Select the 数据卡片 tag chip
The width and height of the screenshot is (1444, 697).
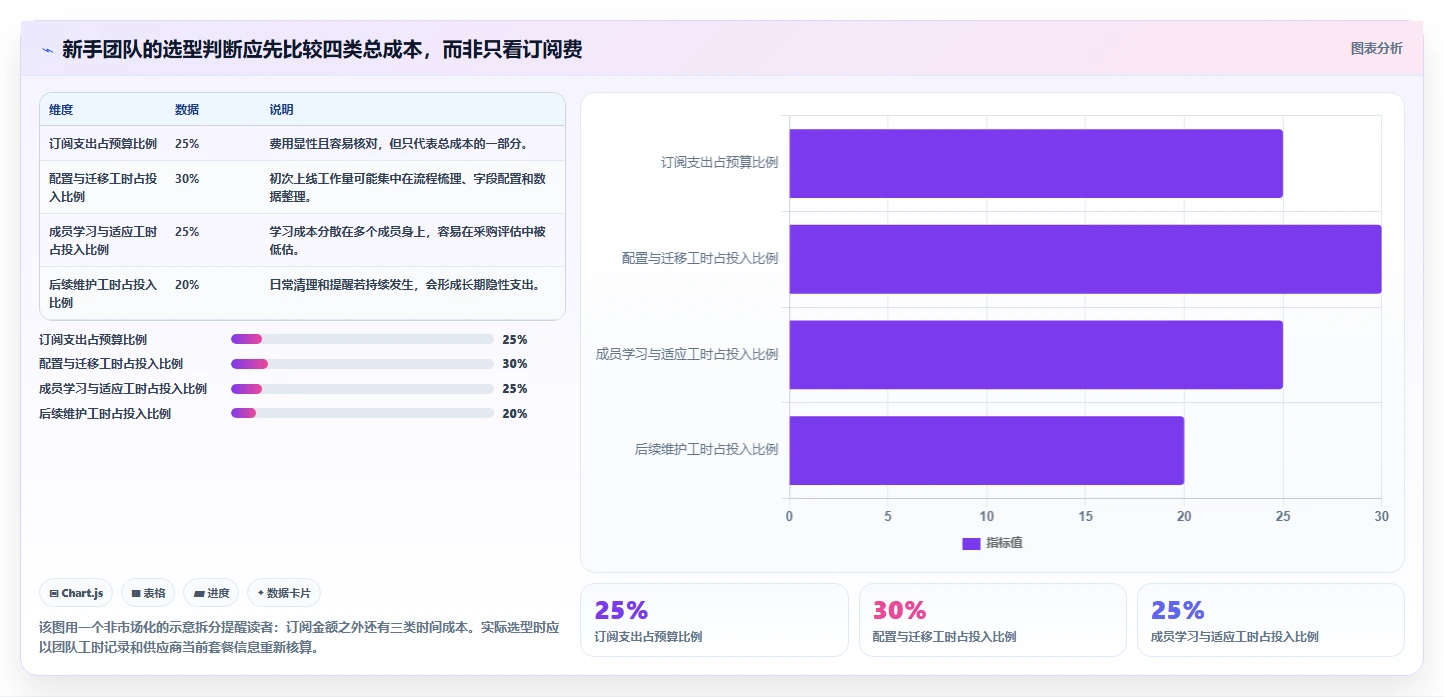point(284,593)
